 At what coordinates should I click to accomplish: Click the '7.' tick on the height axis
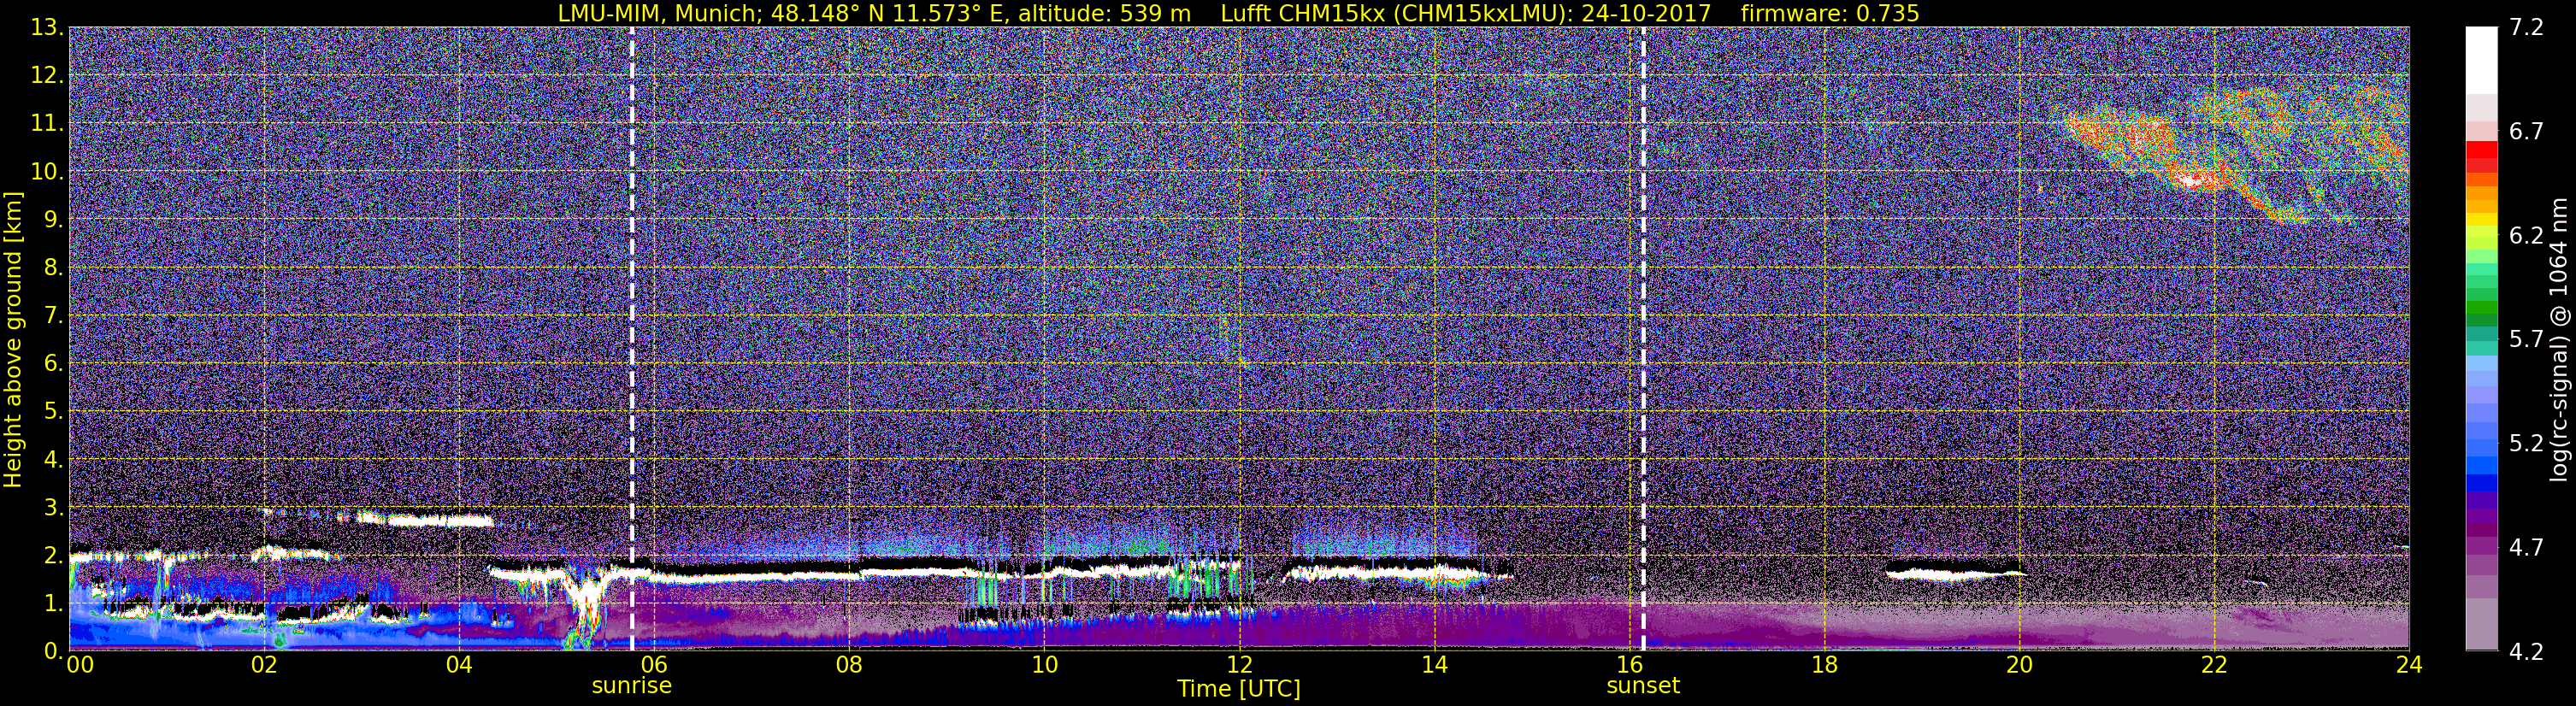click(x=52, y=316)
